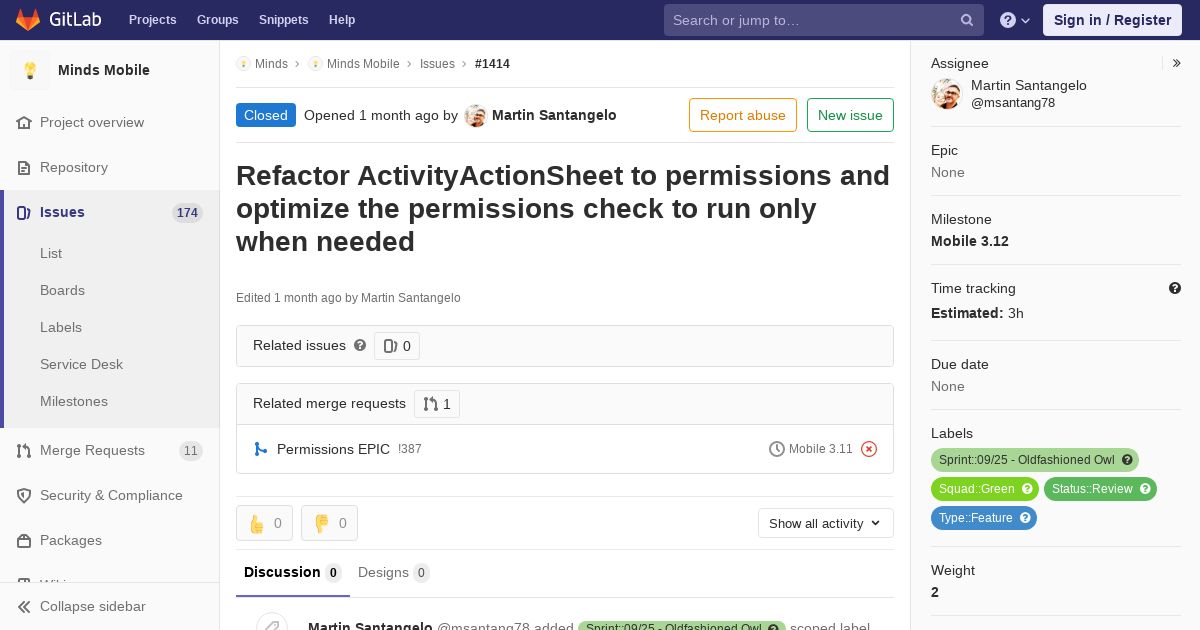Click the Martin Santangelo assignee avatar

[946, 94]
